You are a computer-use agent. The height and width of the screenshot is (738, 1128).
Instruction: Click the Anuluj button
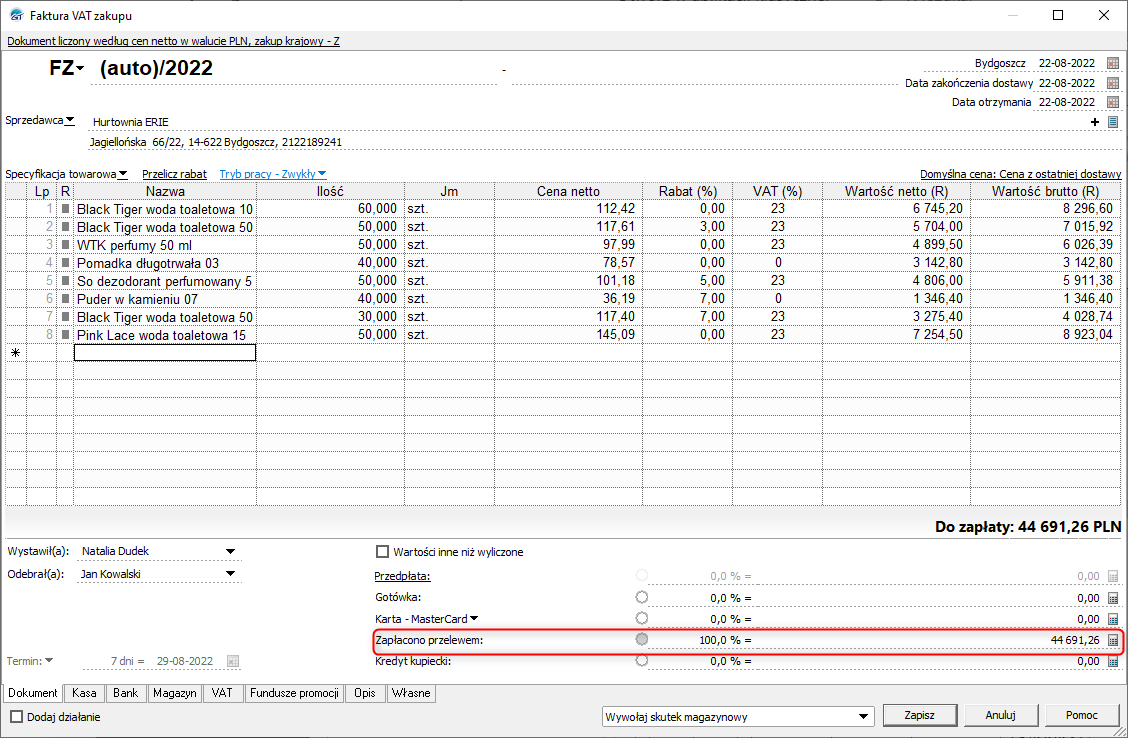(x=1000, y=716)
